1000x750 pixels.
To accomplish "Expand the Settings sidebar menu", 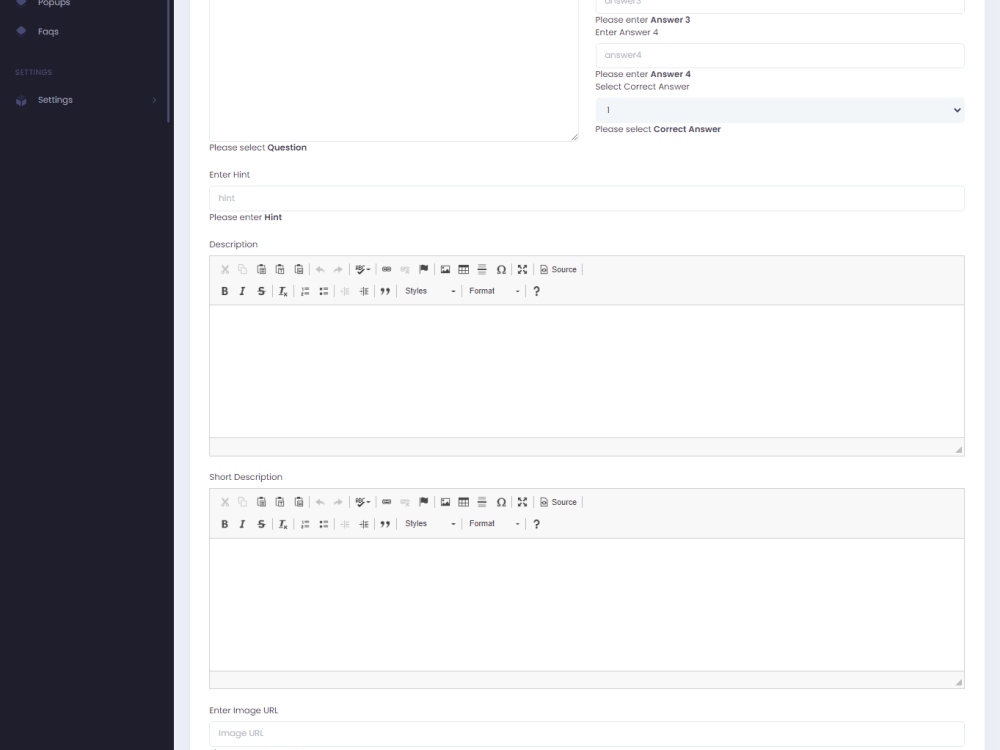I will coord(55,99).
